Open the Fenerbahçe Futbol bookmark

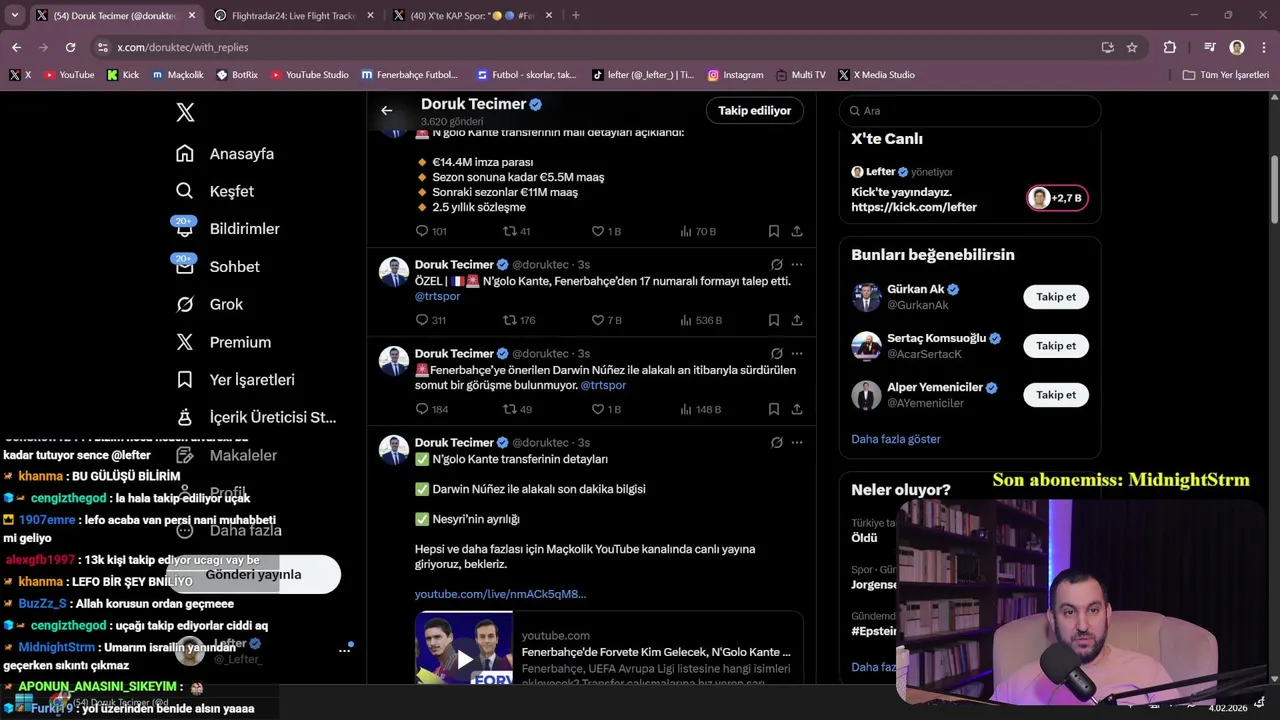coord(410,75)
